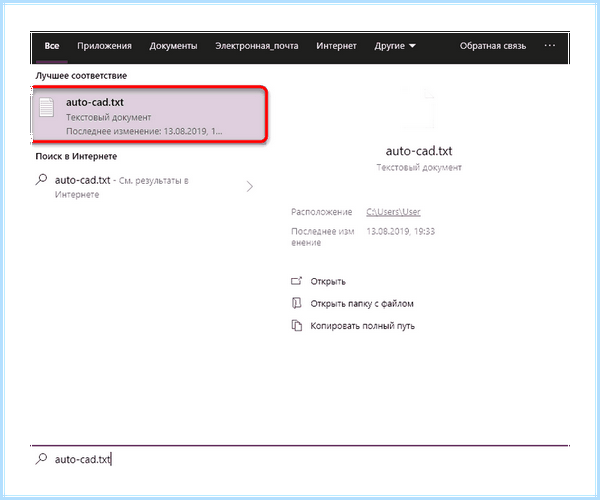Expand the Другие dropdown
The image size is (600, 500).
click(395, 46)
